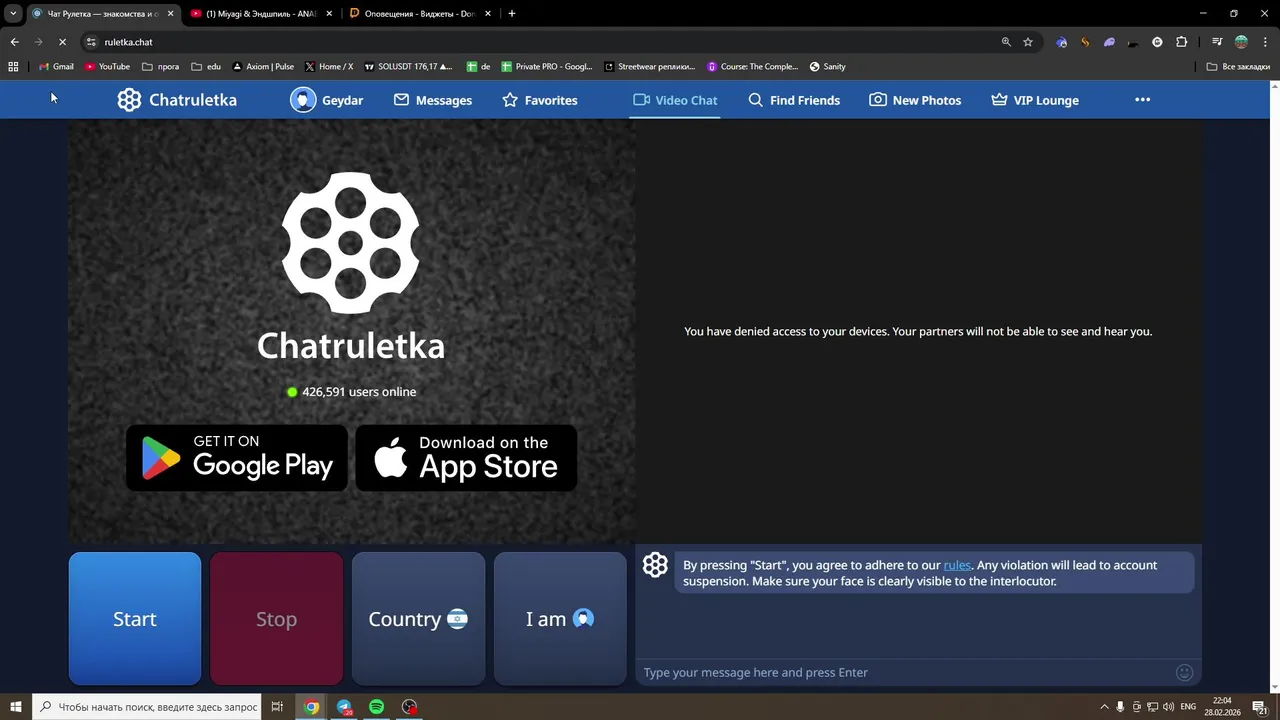Viewport: 1280px width, 720px height.
Task: Open the SOLUSDT bookmark
Action: [x=408, y=67]
